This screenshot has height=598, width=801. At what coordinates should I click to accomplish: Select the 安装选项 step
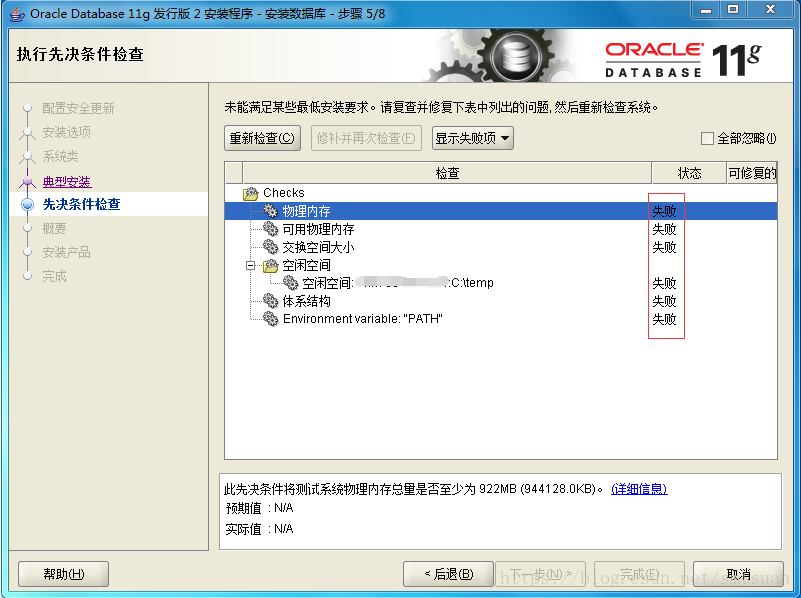(66, 132)
